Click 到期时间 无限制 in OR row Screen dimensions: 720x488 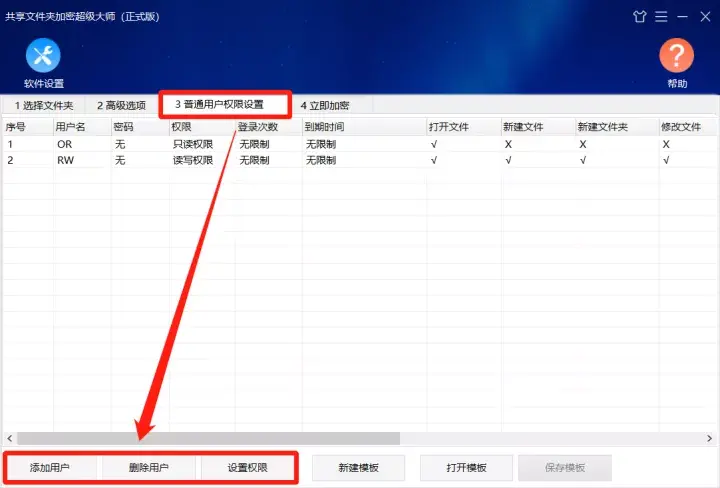pos(321,144)
